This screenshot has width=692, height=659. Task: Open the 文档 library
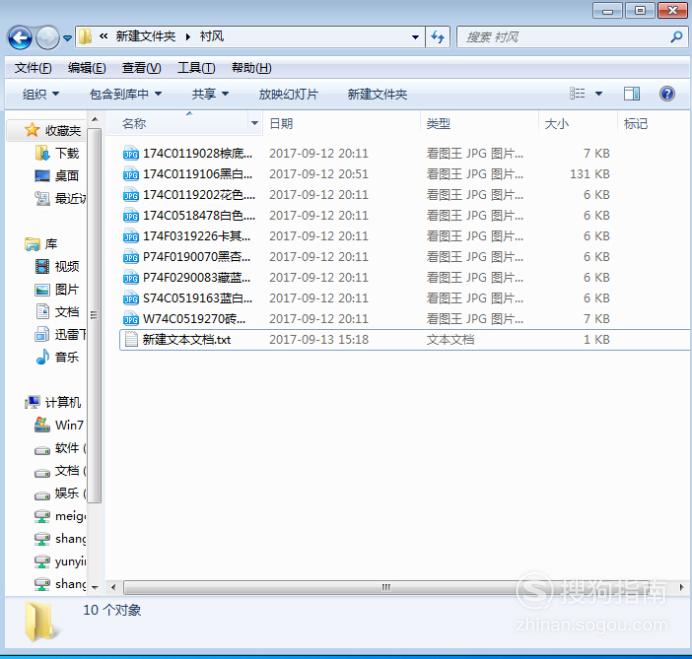67,312
